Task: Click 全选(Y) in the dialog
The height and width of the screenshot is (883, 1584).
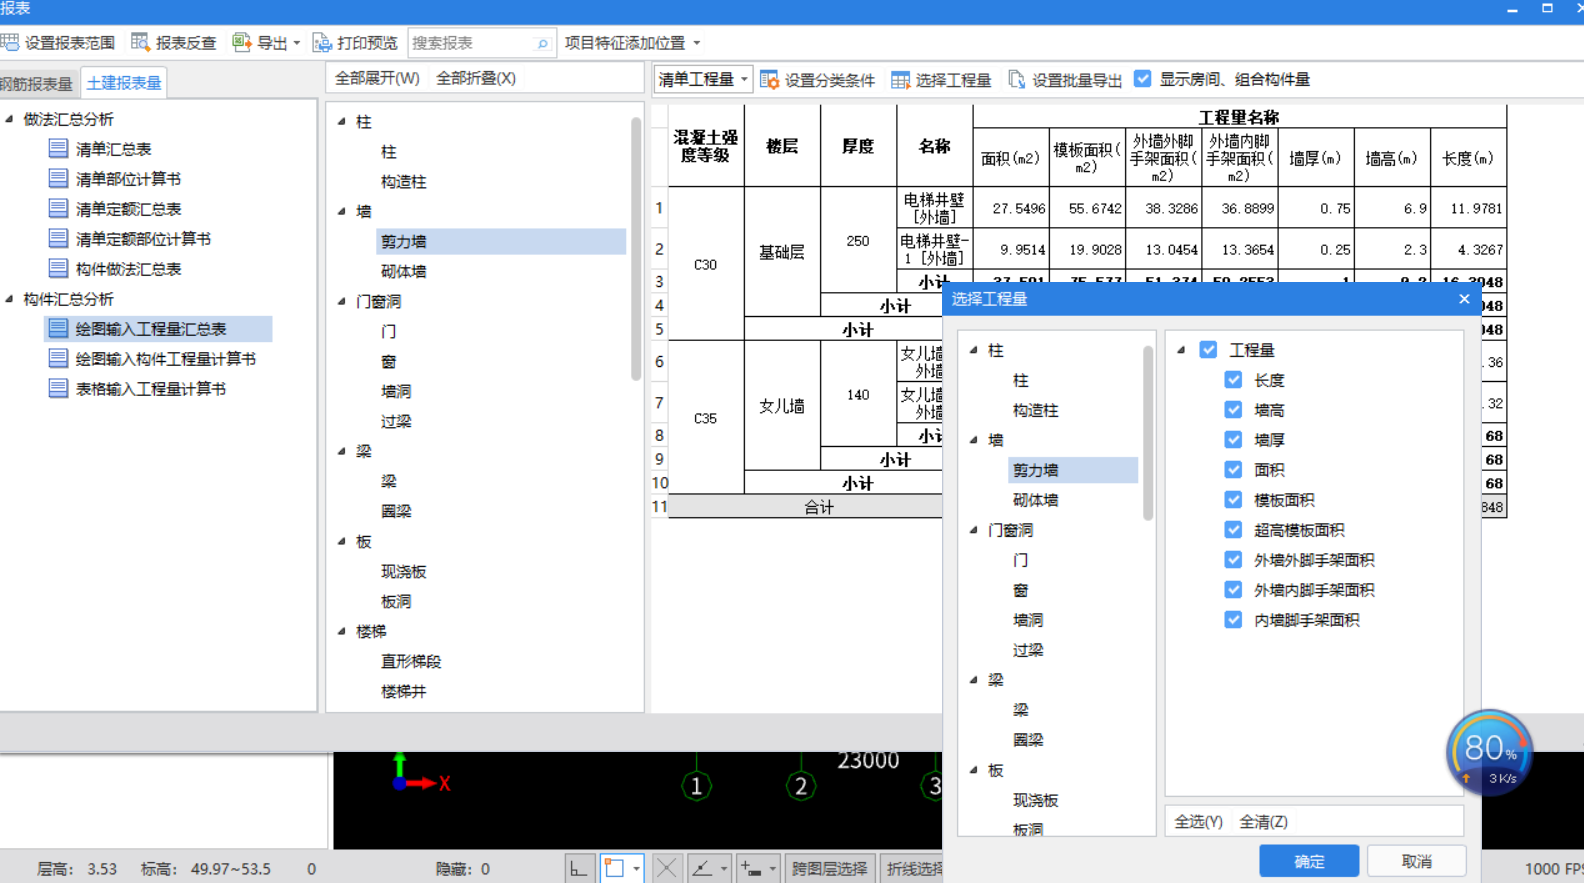Action: 1199,822
